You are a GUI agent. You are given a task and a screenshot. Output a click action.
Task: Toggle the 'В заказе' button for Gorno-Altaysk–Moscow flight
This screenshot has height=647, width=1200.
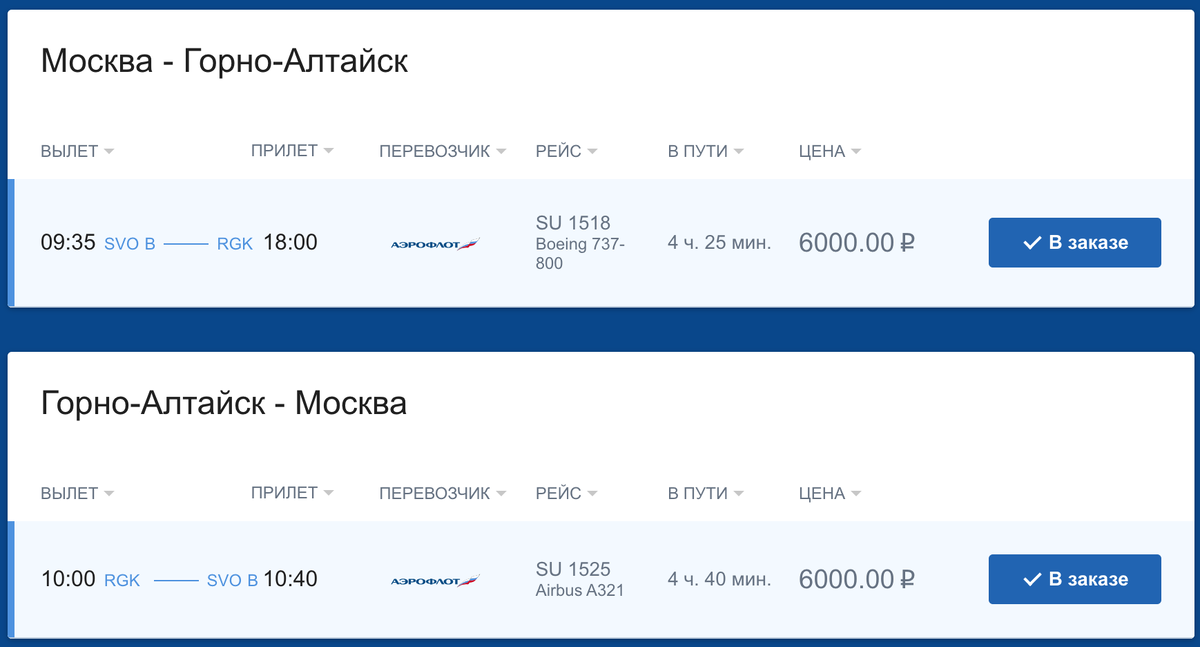coord(1074,580)
